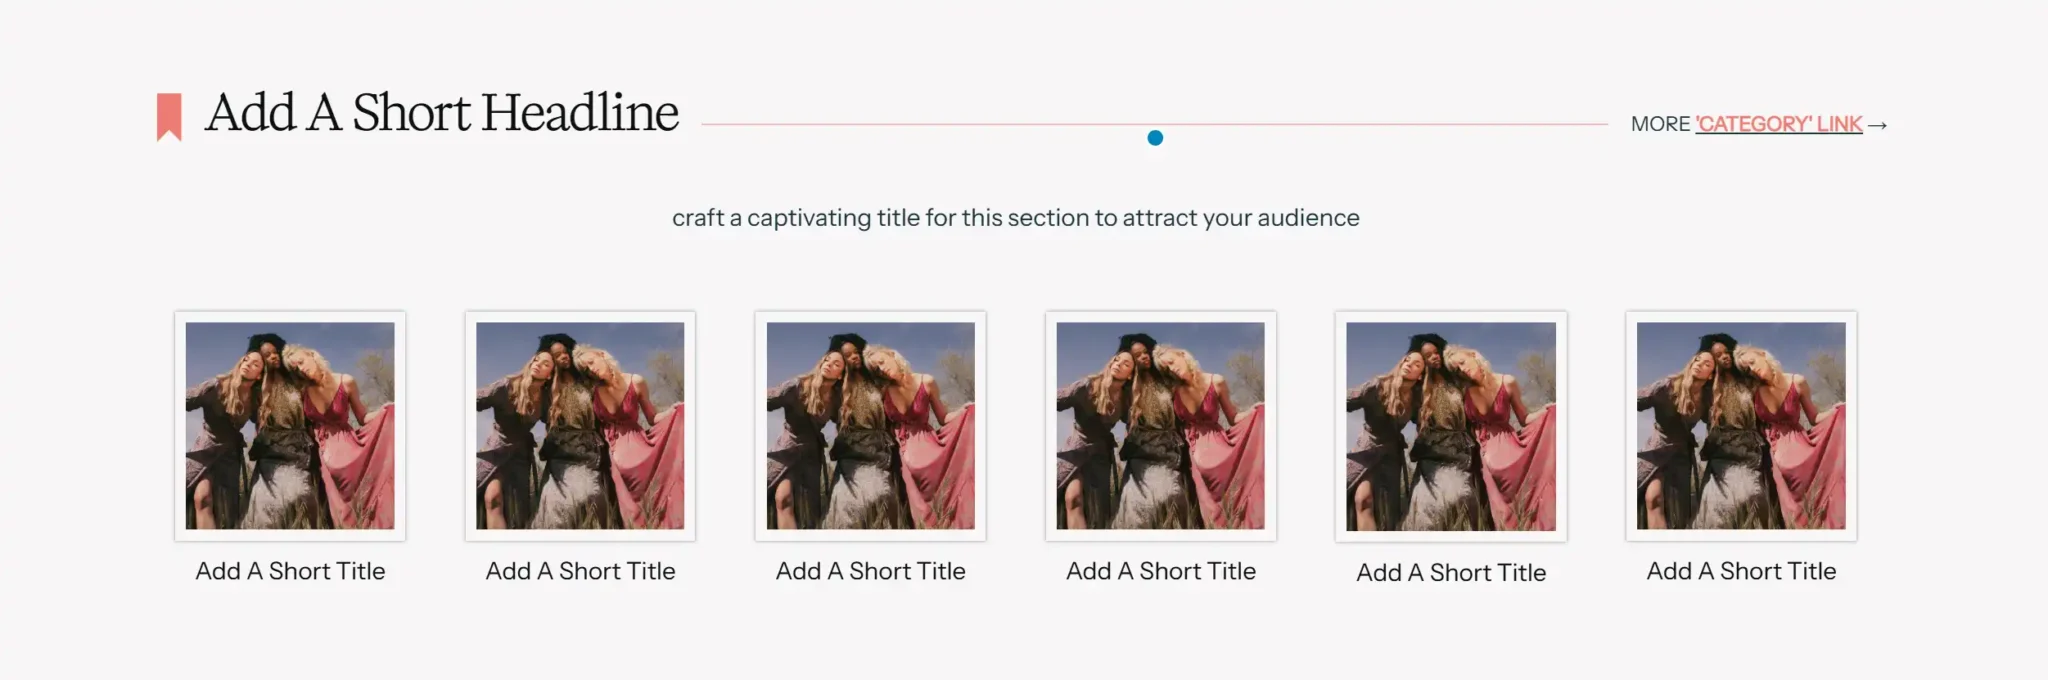Viewport: 2048px width, 680px height.
Task: Open the third photo thumbnail card
Action: (870, 426)
